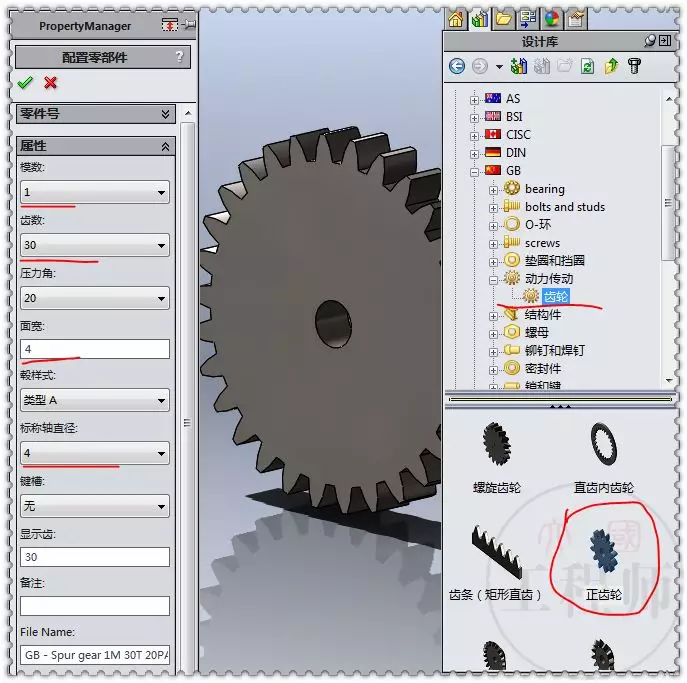Click the design library panel collapse icon
The height and width of the screenshot is (683, 687).
coord(665,41)
